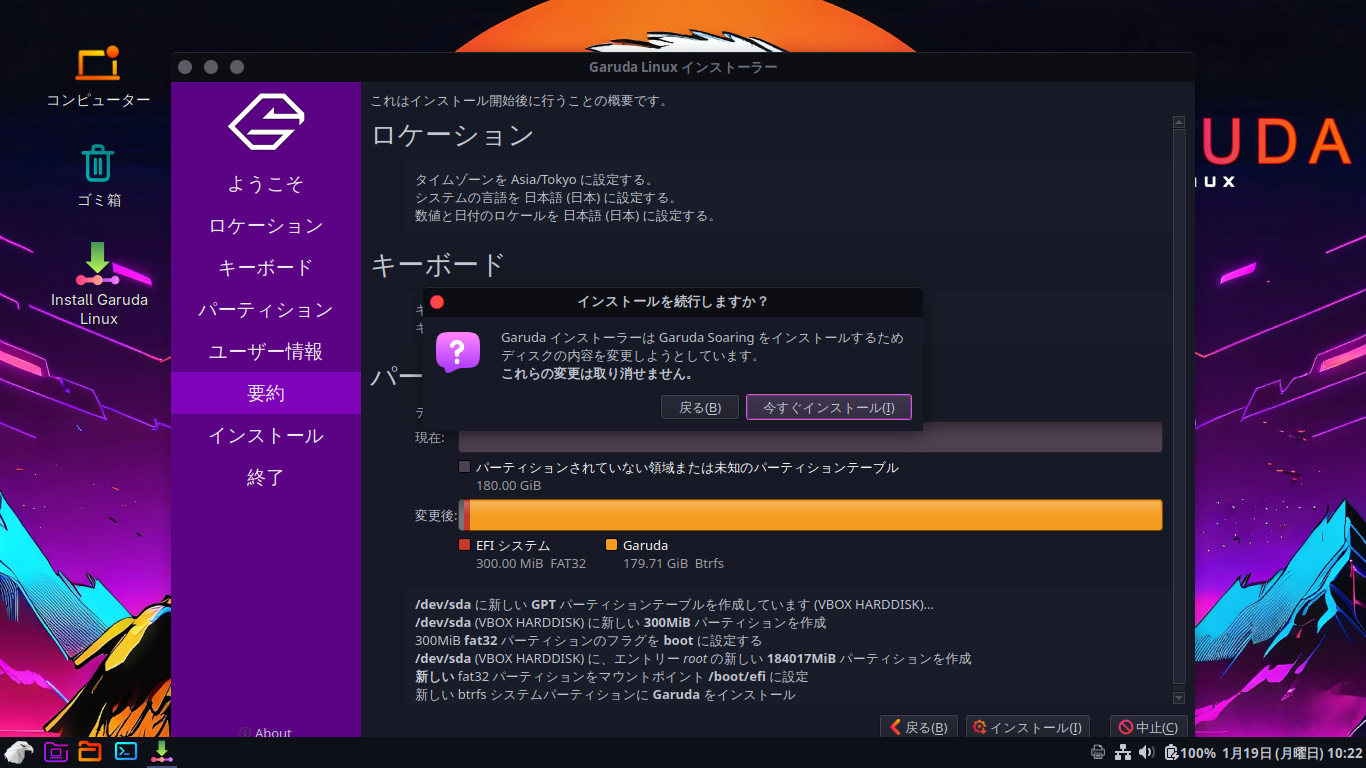Select the ロケーション step in the sidebar
This screenshot has width=1366, height=768.
point(266,226)
